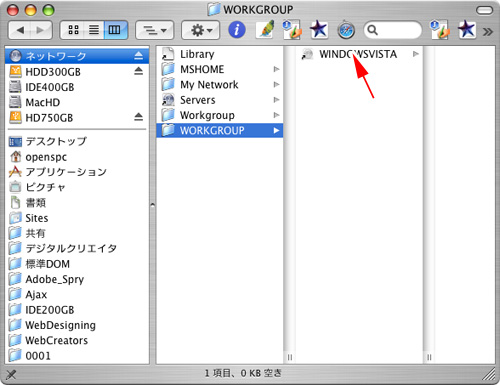
Task: Select MacHD drive in sidebar
Action: (77, 102)
